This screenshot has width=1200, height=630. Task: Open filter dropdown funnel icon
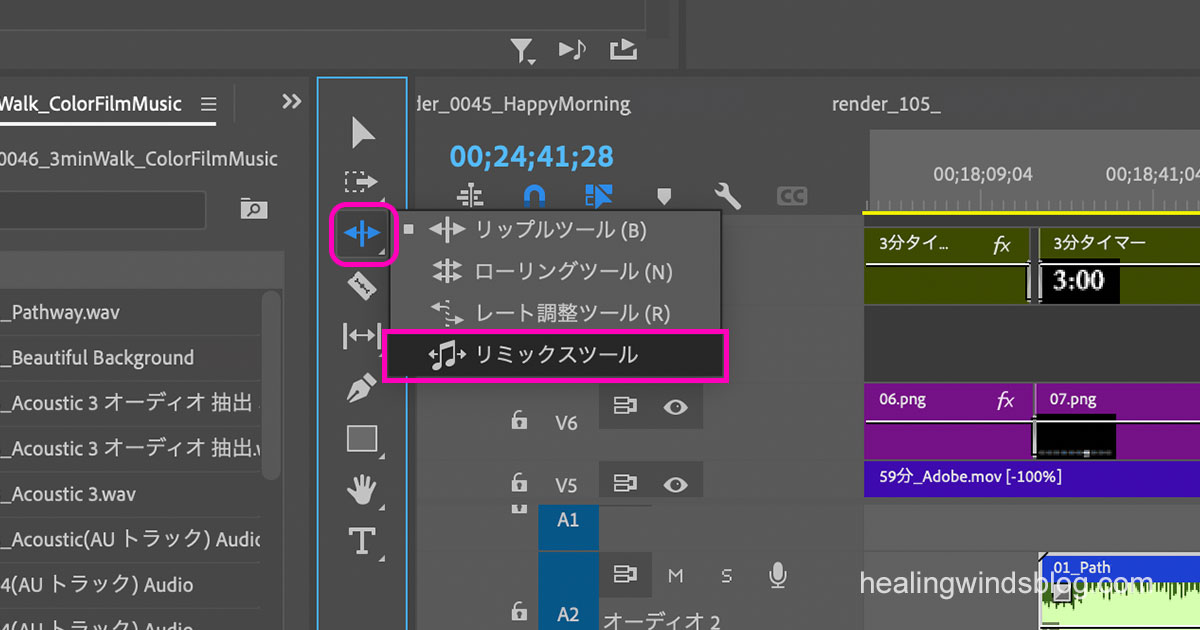(521, 49)
